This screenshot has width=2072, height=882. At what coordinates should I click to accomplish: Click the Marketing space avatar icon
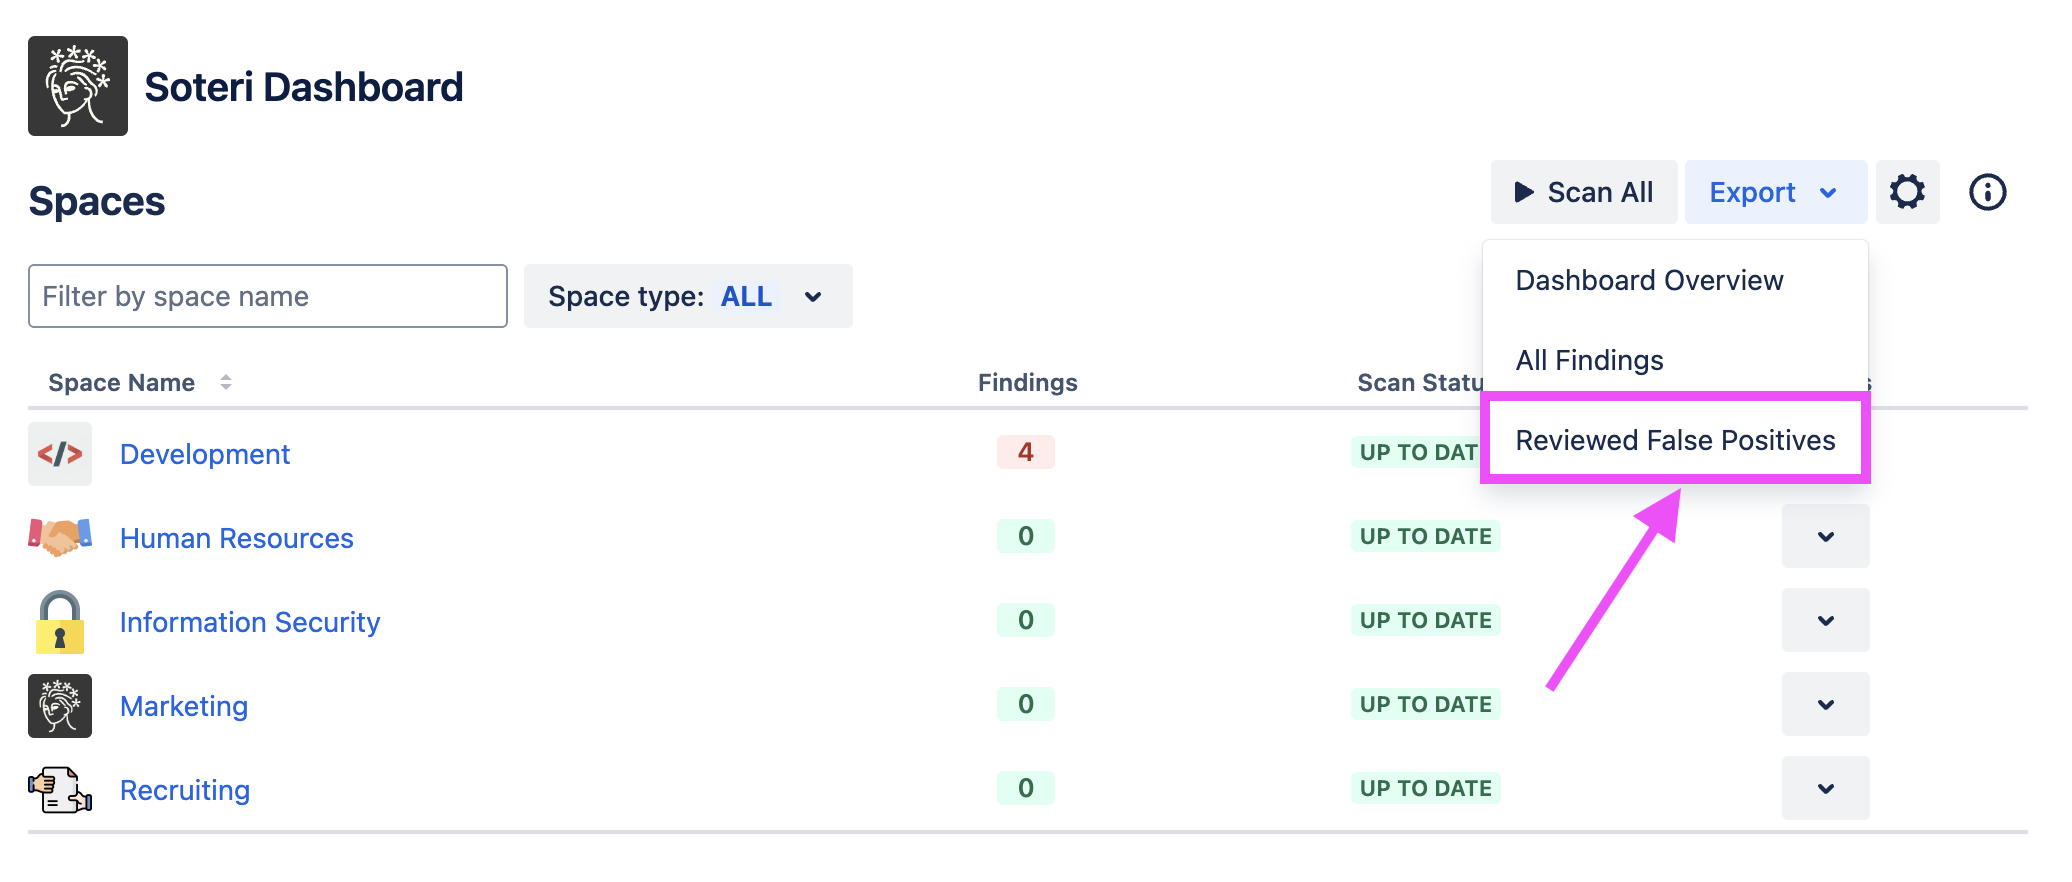click(x=60, y=705)
